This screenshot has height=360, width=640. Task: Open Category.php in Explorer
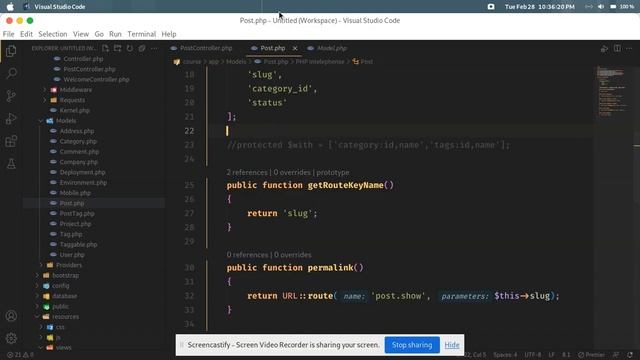[78, 141]
